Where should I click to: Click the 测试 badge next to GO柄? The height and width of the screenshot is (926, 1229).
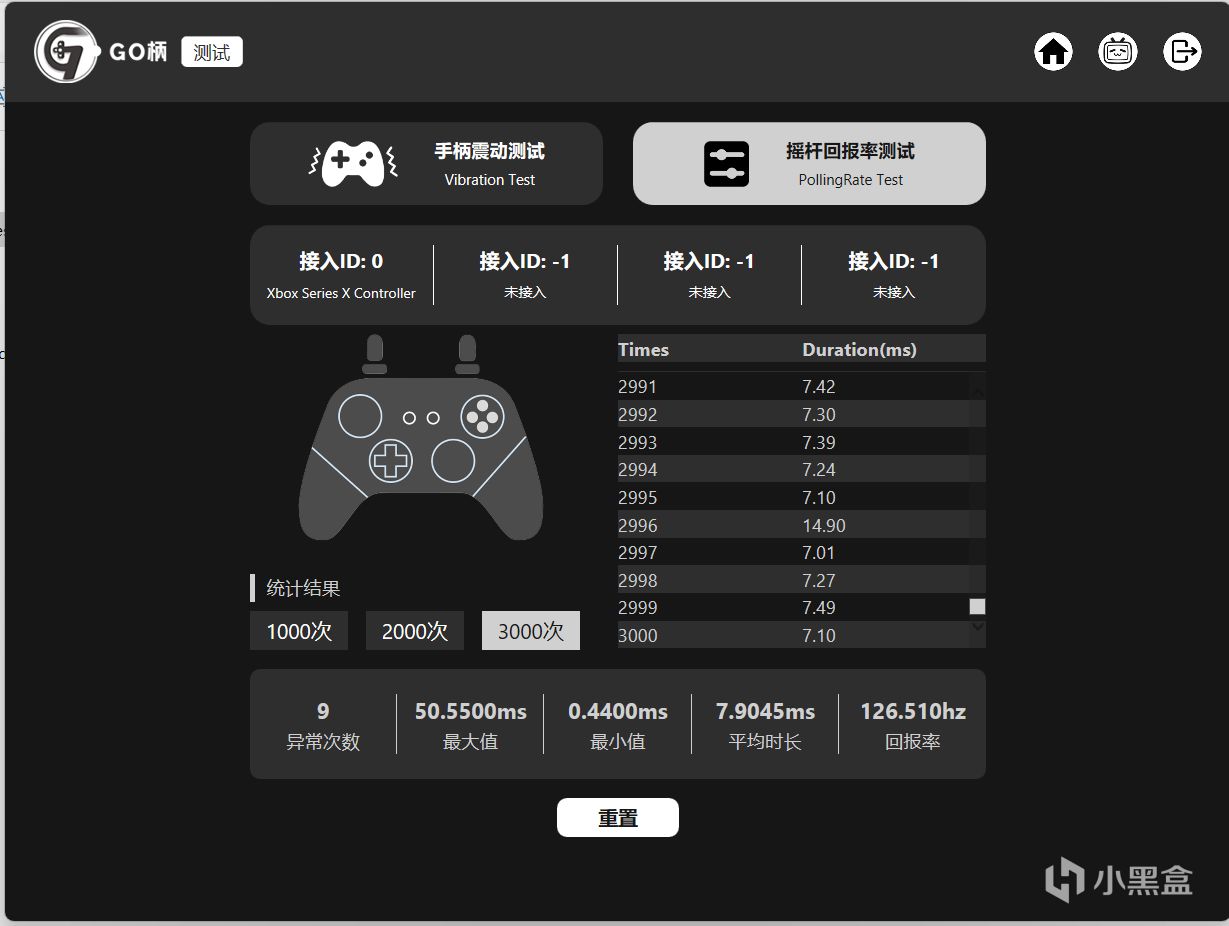coord(212,52)
